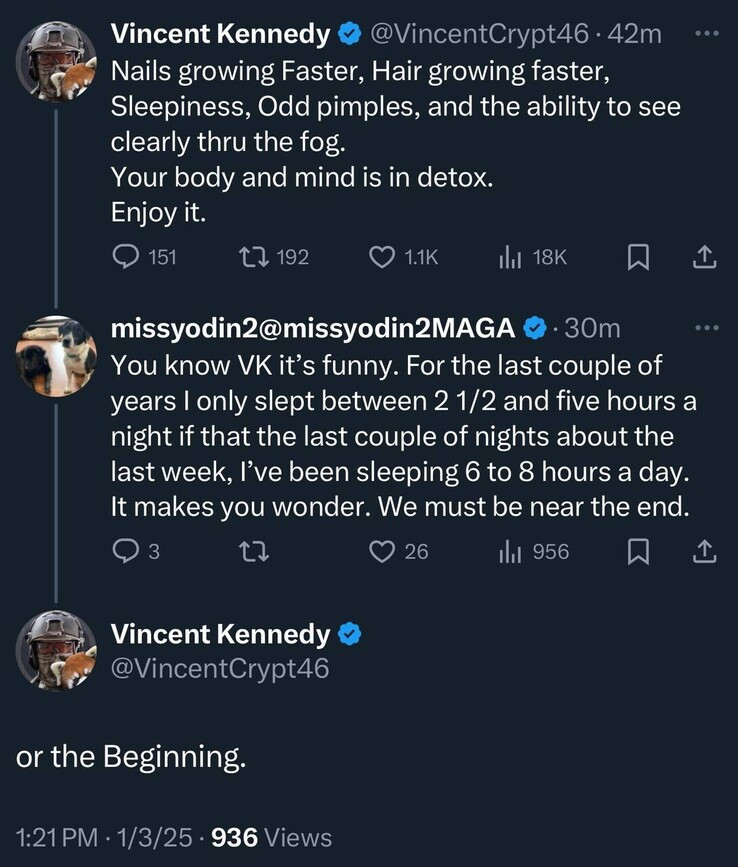Image resolution: width=738 pixels, height=867 pixels.
Task: Like missyodin2's reply with 26 likes
Action: click(x=383, y=550)
